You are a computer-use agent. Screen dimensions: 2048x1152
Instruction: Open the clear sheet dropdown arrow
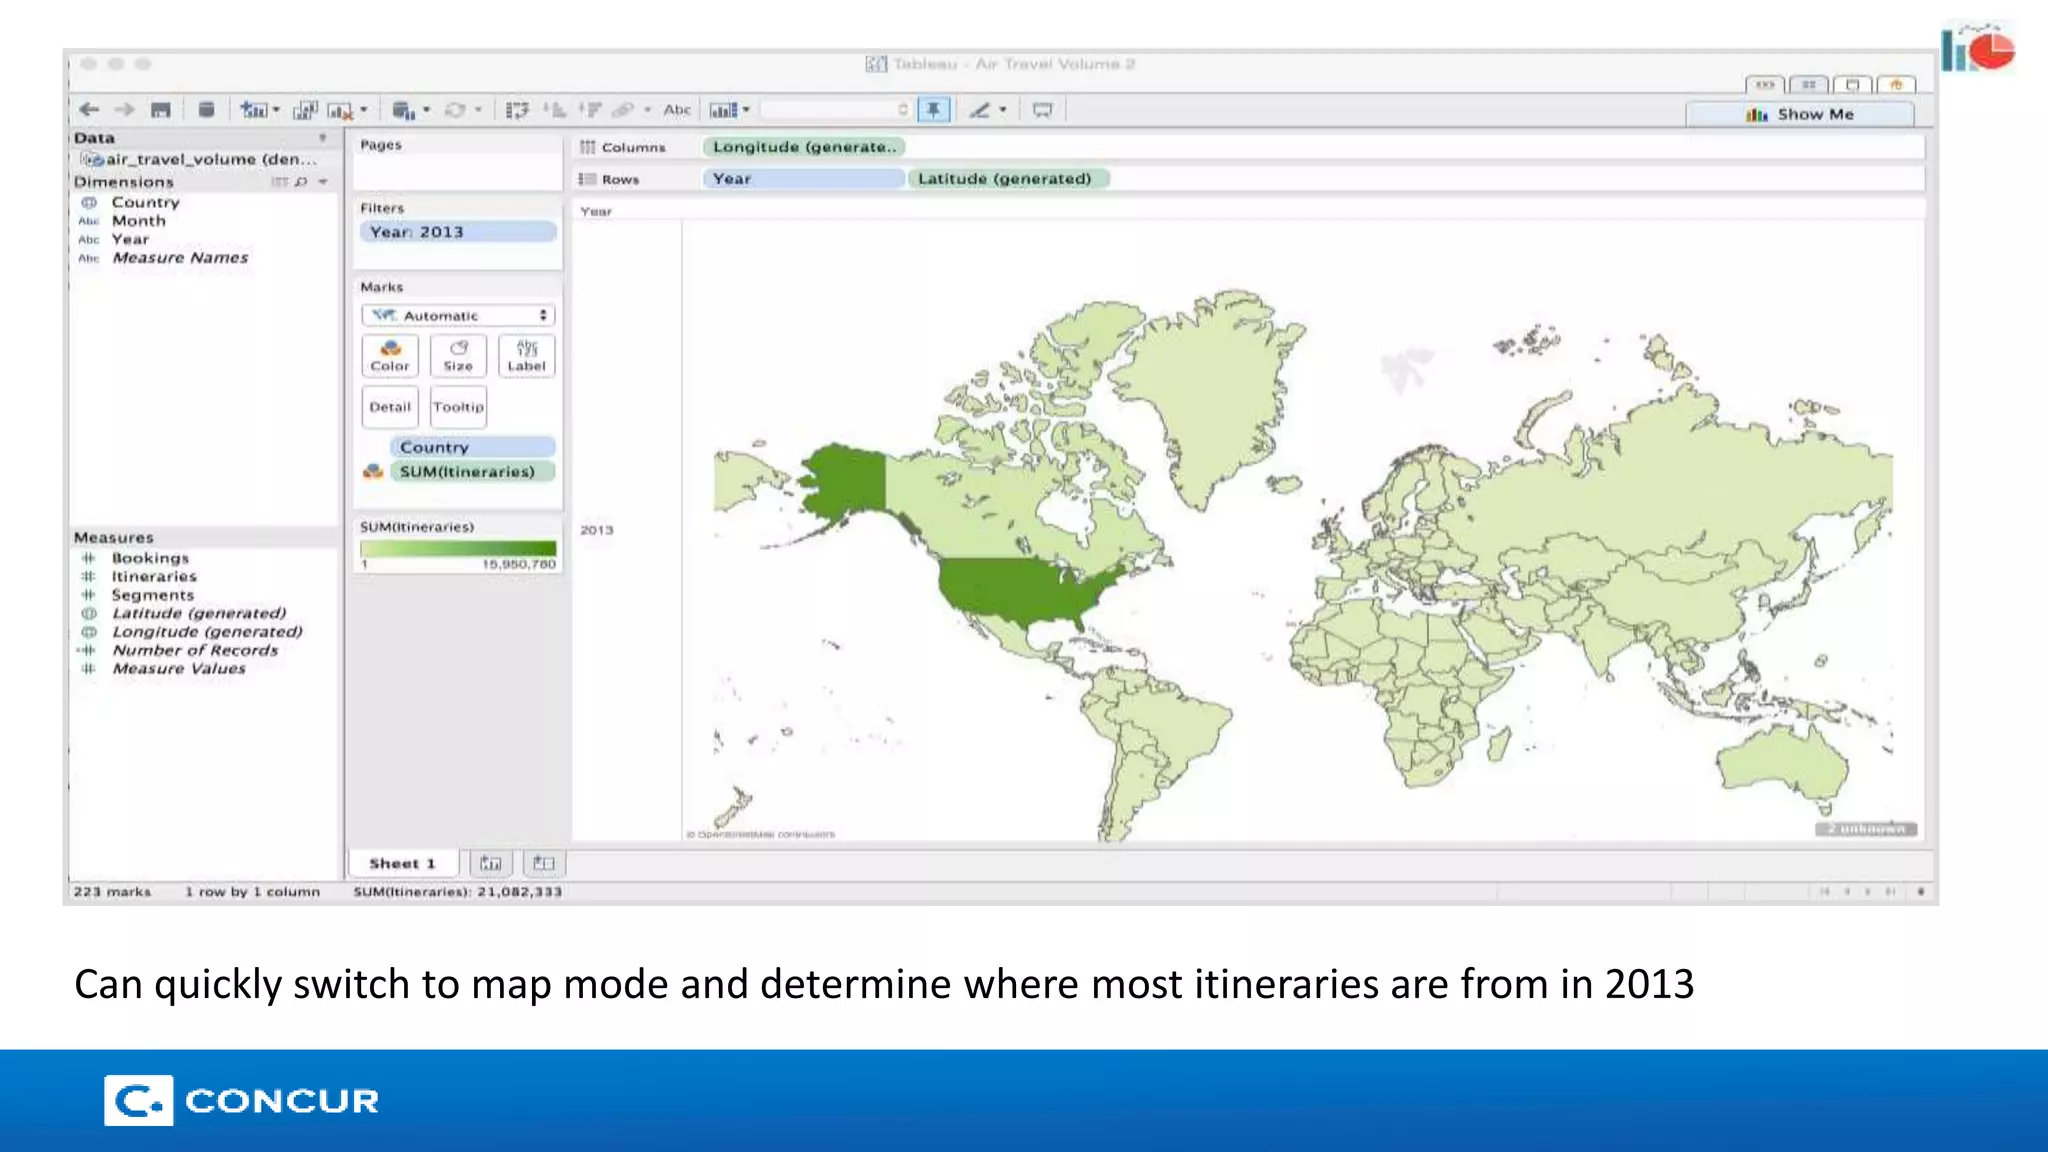tap(364, 110)
